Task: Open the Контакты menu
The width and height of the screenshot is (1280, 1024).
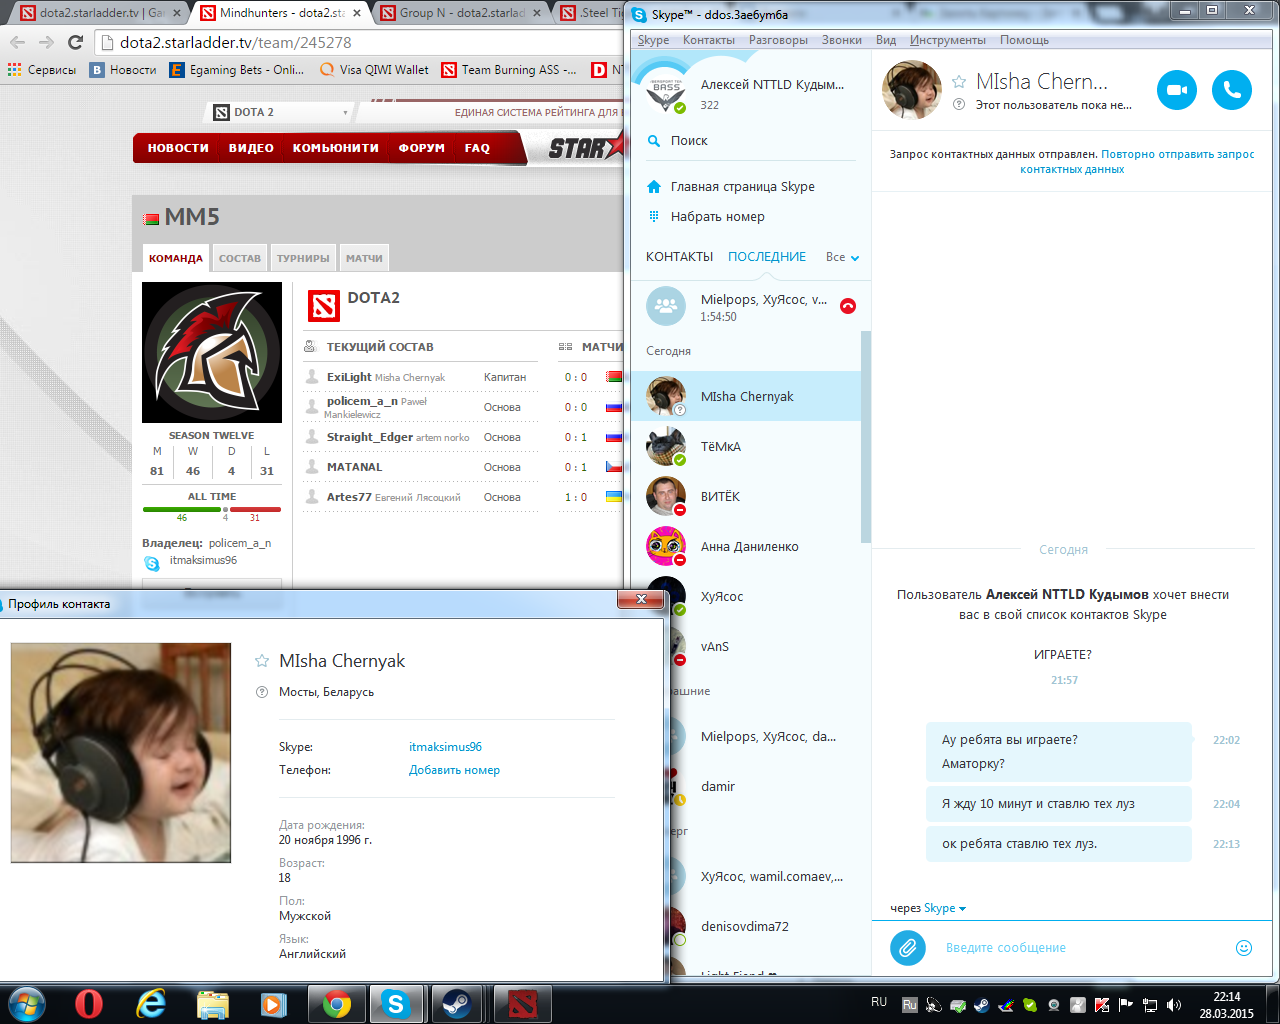Action: (709, 40)
